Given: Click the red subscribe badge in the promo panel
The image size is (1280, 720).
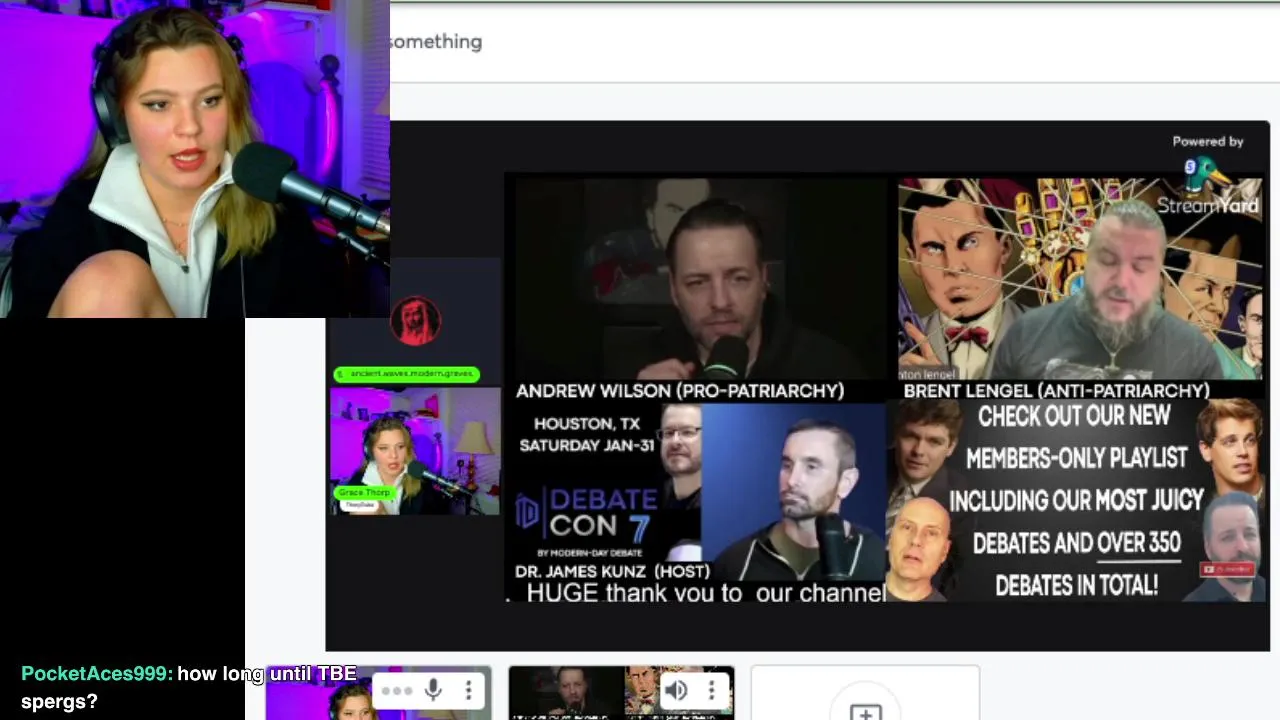Looking at the screenshot, I should pyautogui.click(x=1227, y=569).
